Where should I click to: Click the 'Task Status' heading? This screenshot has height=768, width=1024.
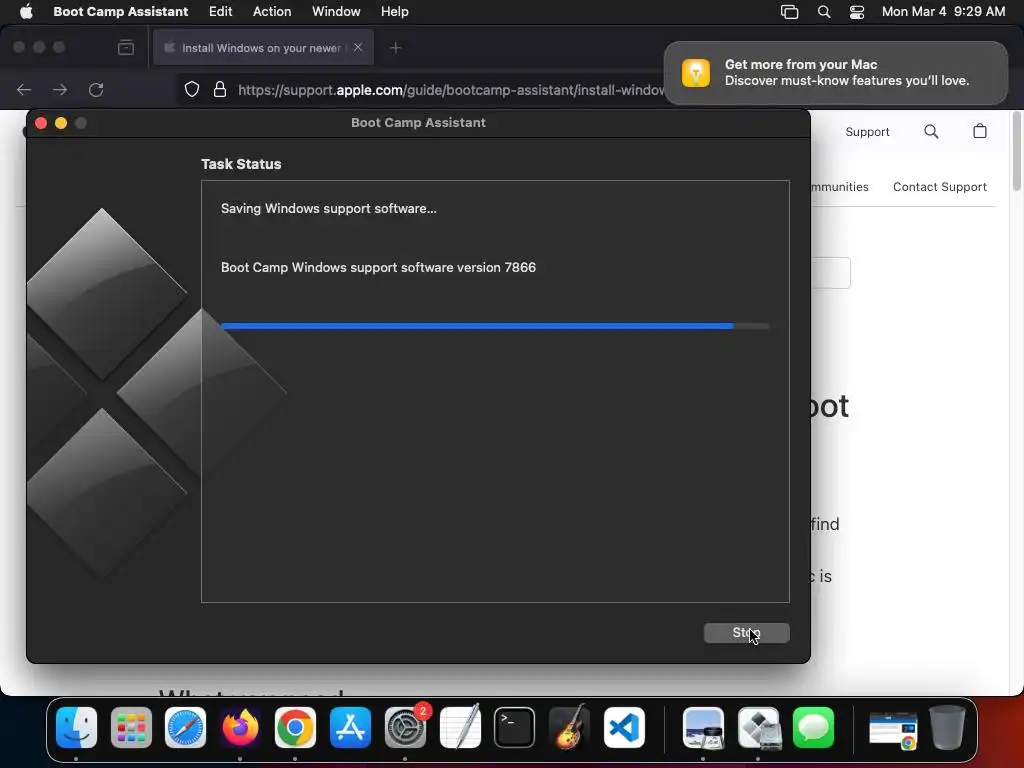[241, 164]
